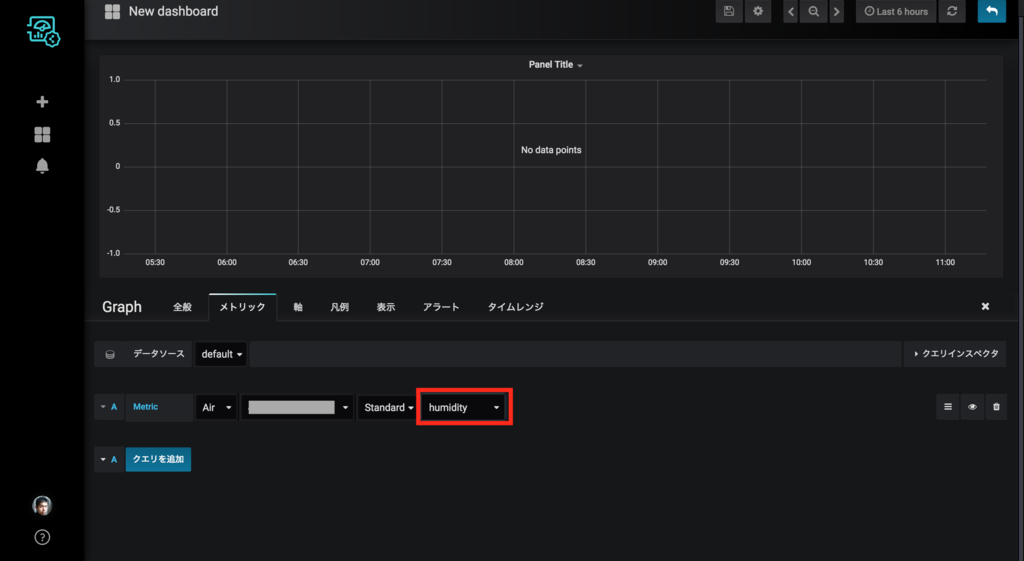This screenshot has height=561, width=1024.
Task: Click the blue back arrow button
Action: [991, 11]
